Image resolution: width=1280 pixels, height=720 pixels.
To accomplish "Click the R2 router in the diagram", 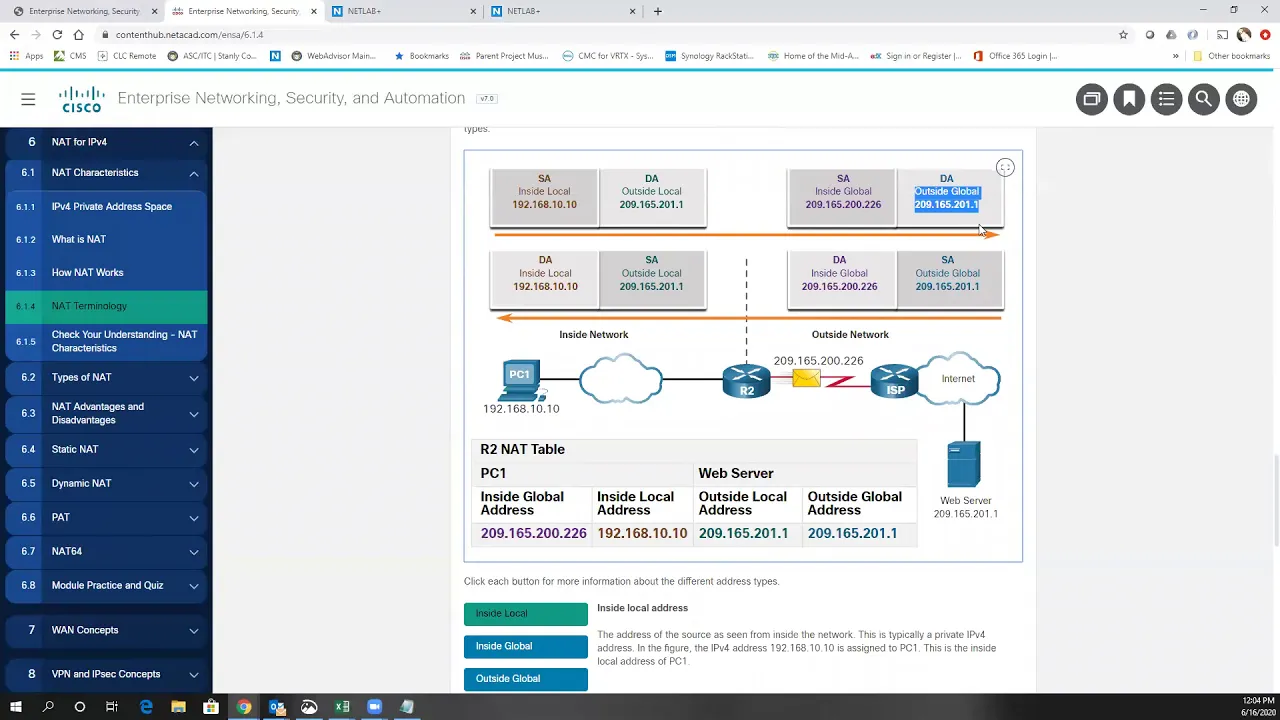I will (747, 381).
